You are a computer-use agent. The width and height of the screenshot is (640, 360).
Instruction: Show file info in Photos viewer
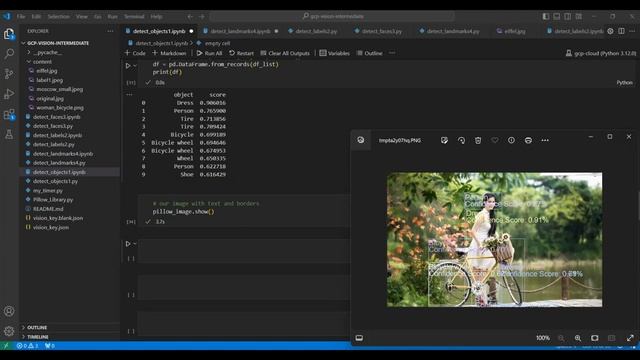511,140
